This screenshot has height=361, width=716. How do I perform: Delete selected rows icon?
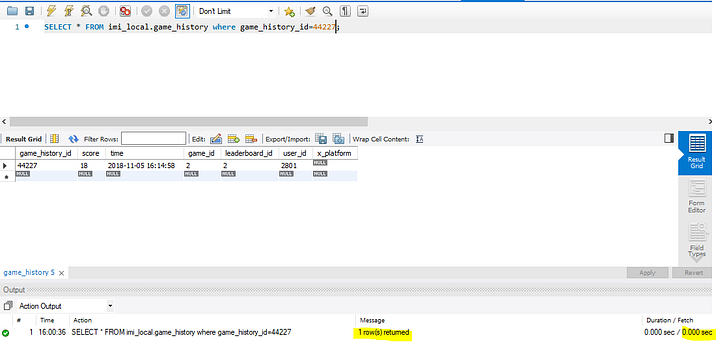[251, 139]
